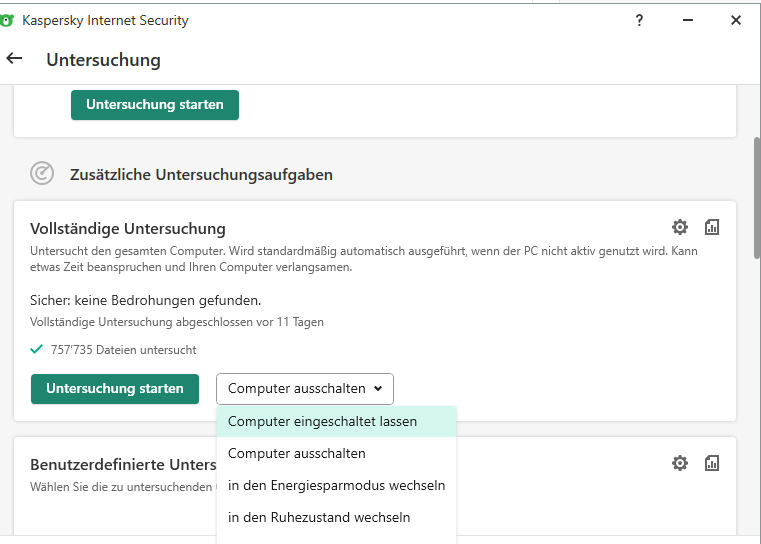Viewport: 761px width, 544px height.
Task: Select in den Energiesparmodus wechseln
Action: pyautogui.click(x=336, y=485)
